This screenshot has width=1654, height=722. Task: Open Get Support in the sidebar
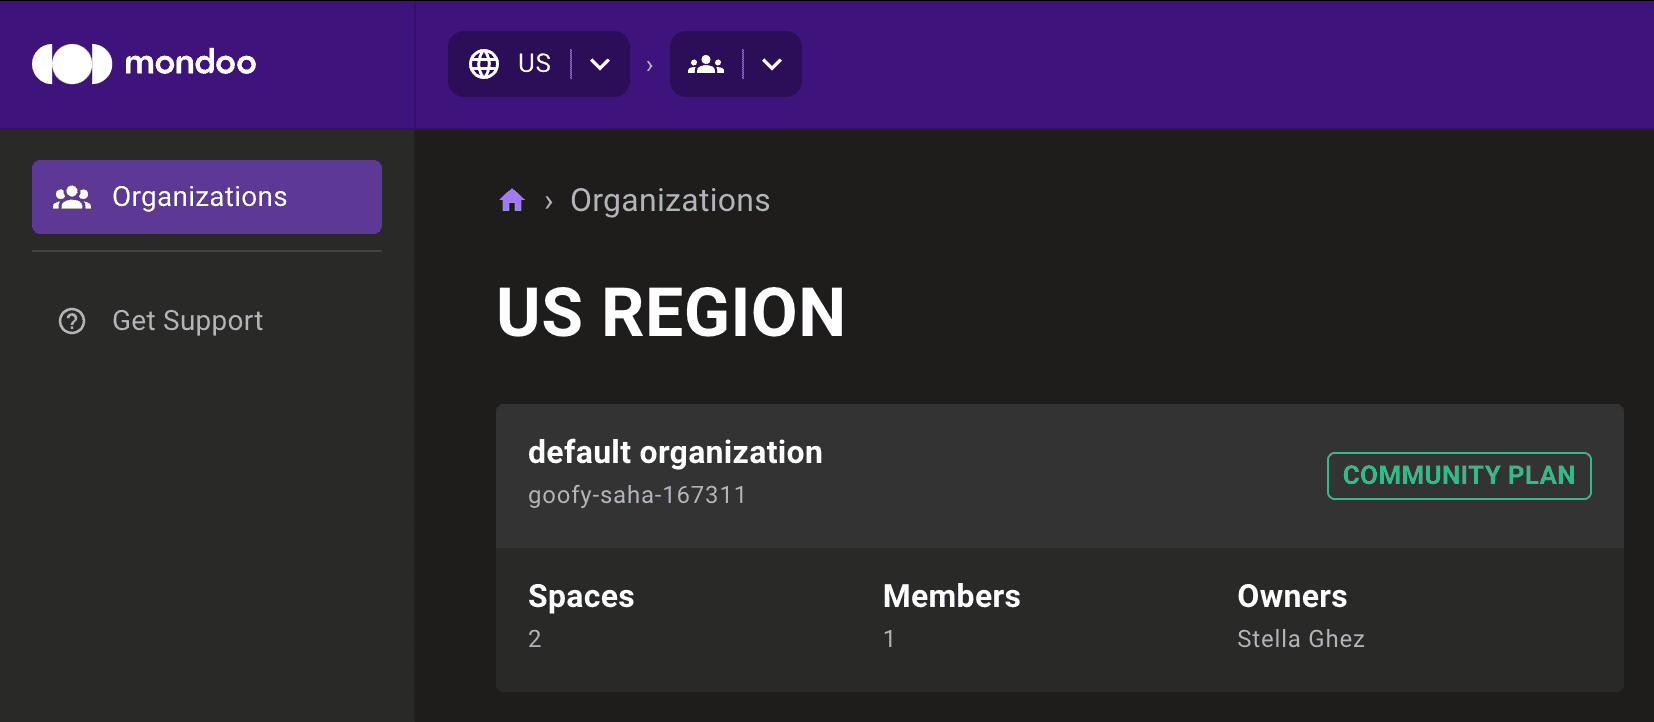point(207,321)
